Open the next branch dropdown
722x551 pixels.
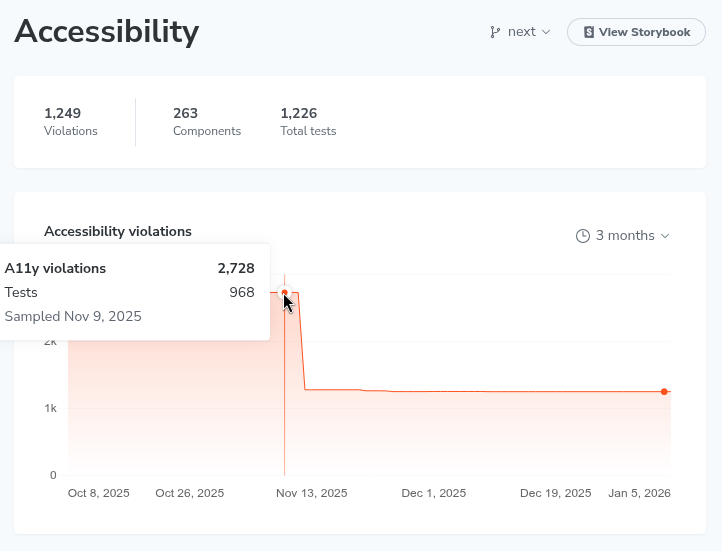pyautogui.click(x=520, y=32)
